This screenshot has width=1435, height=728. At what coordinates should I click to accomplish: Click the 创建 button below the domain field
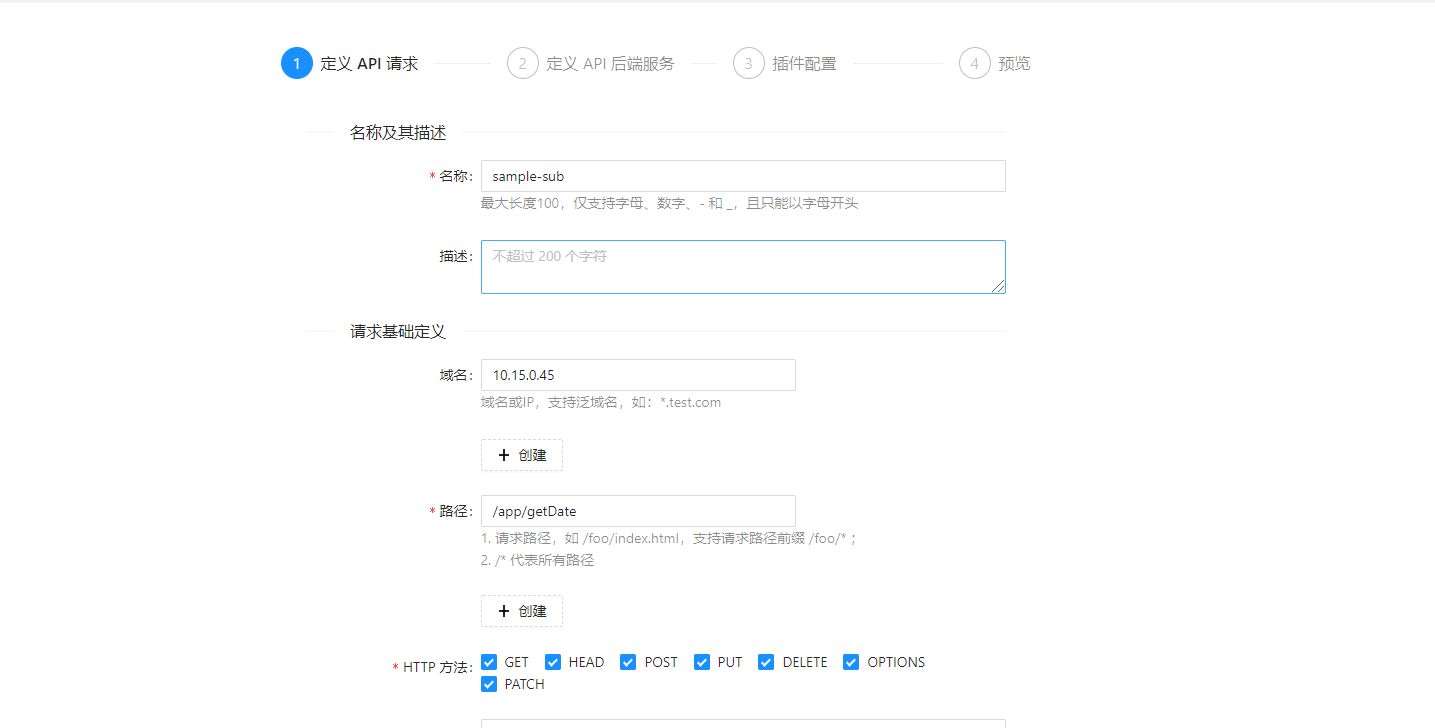click(521, 455)
